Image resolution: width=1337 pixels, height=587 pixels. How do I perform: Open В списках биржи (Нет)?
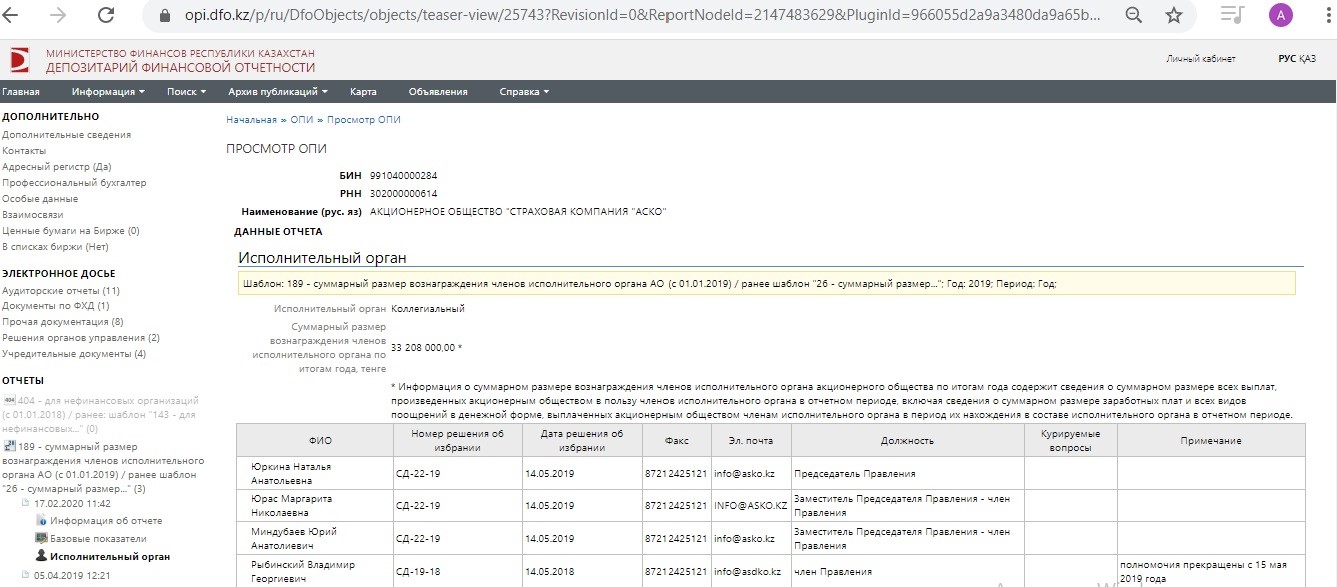[x=55, y=246]
